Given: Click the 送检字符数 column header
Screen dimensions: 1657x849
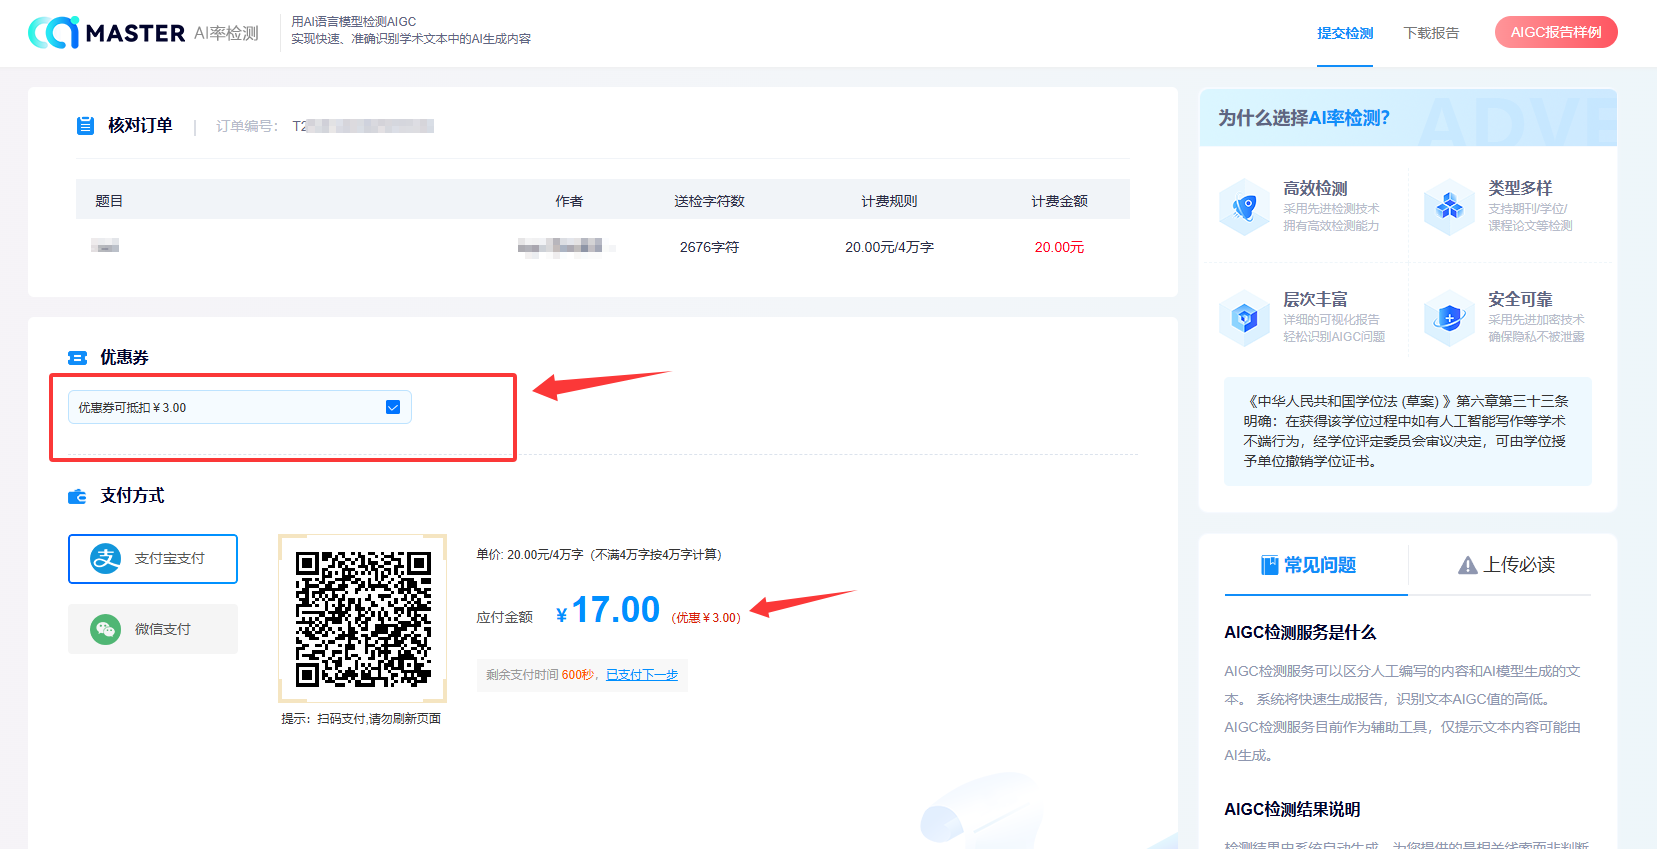Looking at the screenshot, I should [x=709, y=201].
